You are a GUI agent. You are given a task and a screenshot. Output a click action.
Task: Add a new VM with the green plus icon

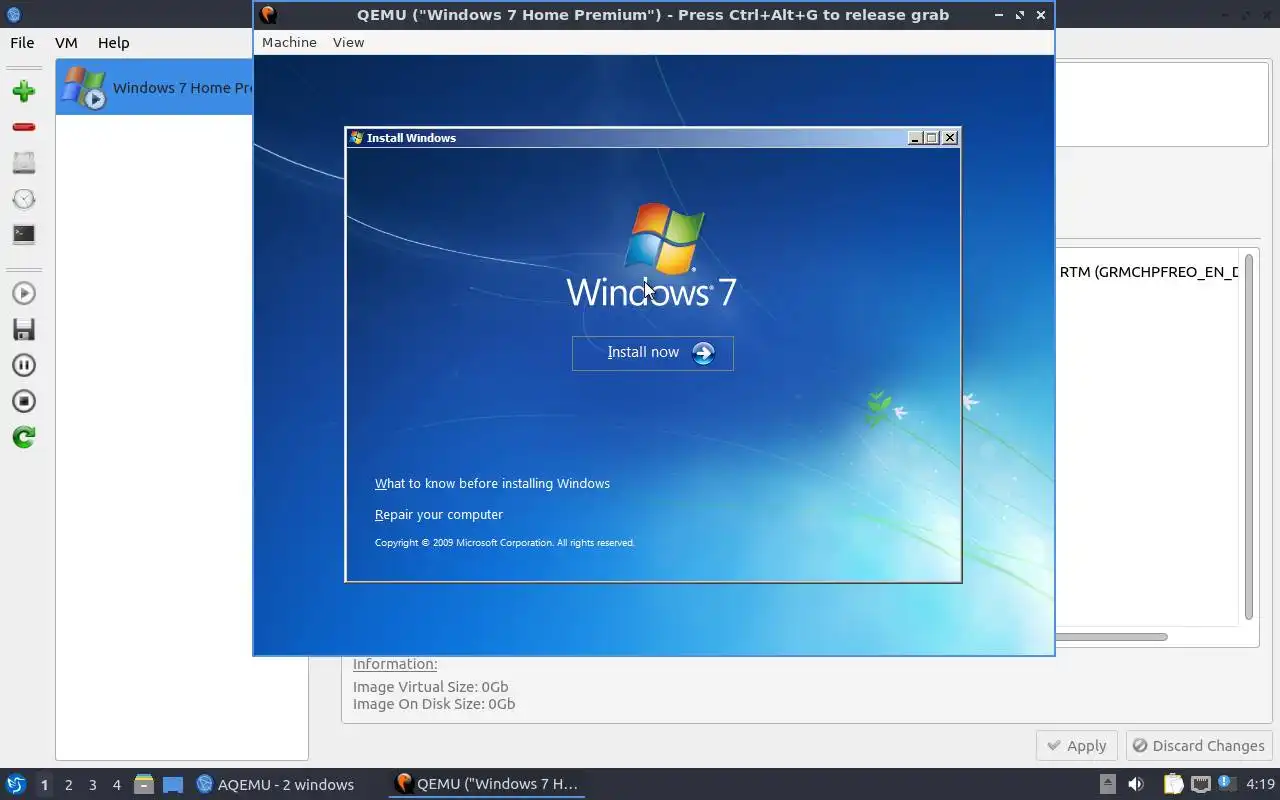click(24, 91)
